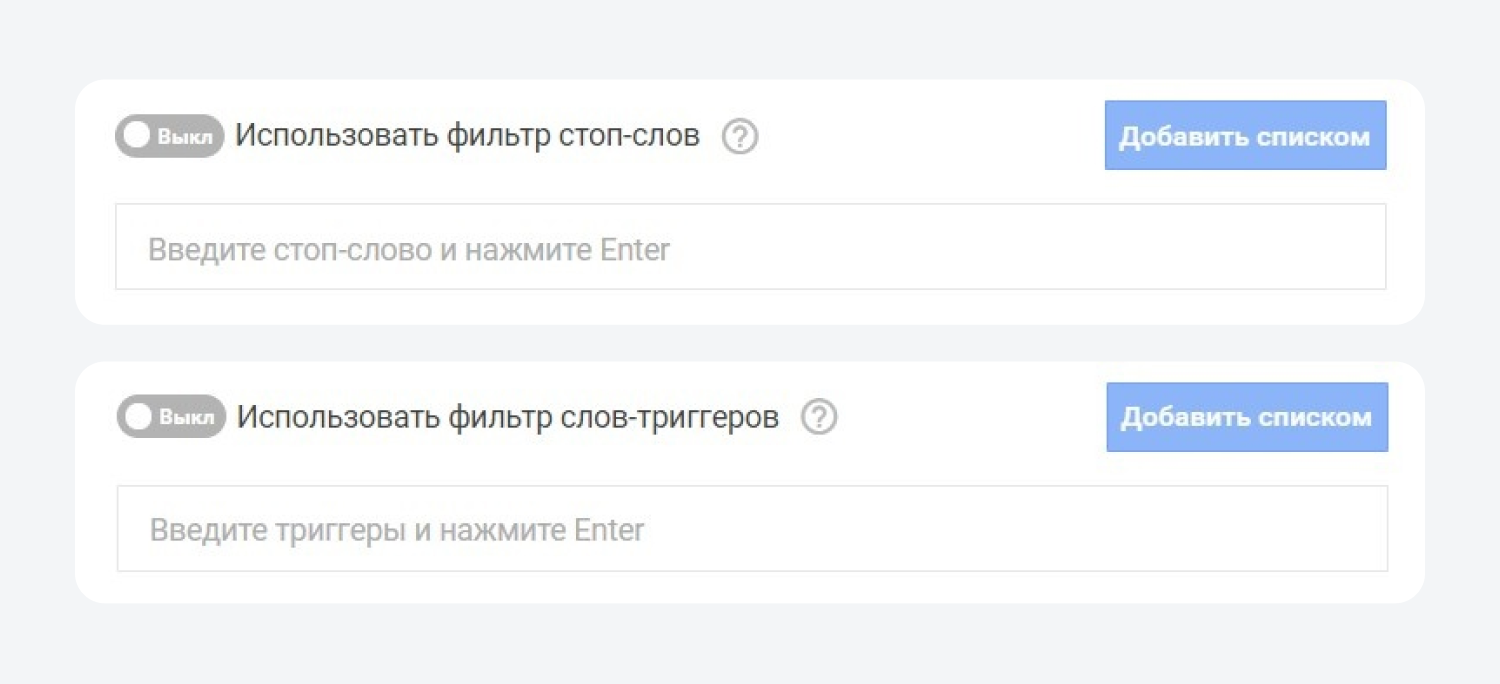
Task: Click question mark beside 'Использовать фильтр стоп-слов'
Action: pos(740,136)
